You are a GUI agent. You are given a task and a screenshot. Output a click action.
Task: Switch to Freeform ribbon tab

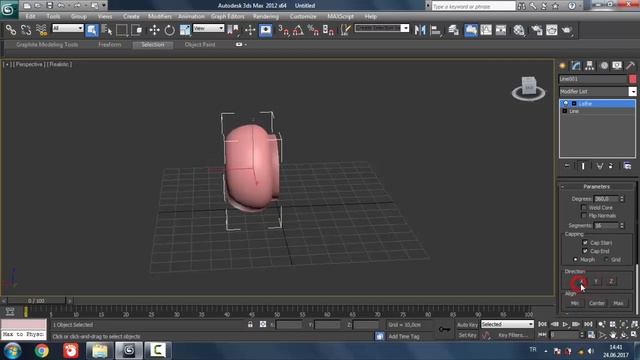pyautogui.click(x=110, y=44)
